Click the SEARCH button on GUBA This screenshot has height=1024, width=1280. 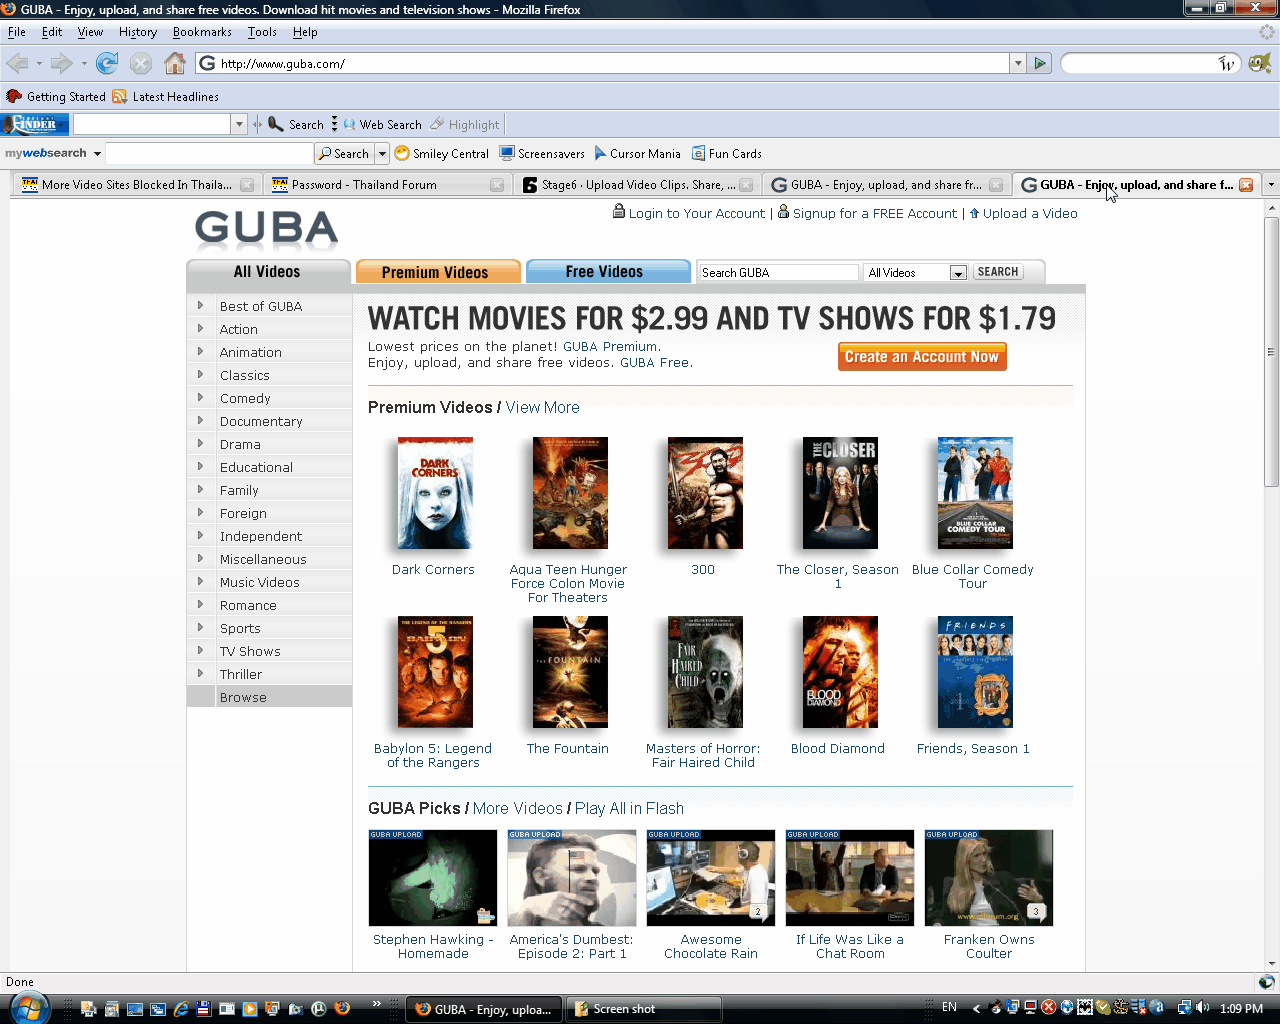[x=998, y=272]
